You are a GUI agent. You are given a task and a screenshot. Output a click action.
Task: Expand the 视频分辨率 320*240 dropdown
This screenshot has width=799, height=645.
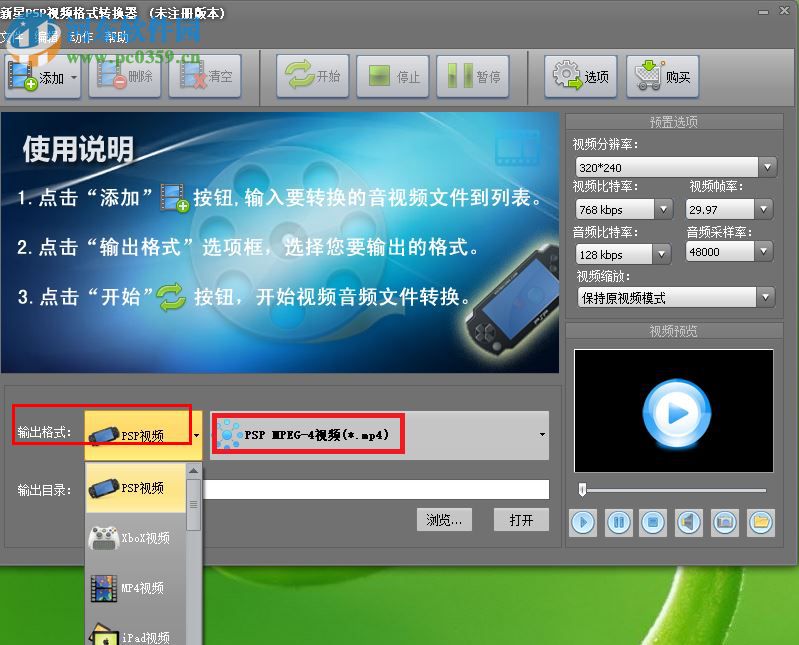point(767,167)
